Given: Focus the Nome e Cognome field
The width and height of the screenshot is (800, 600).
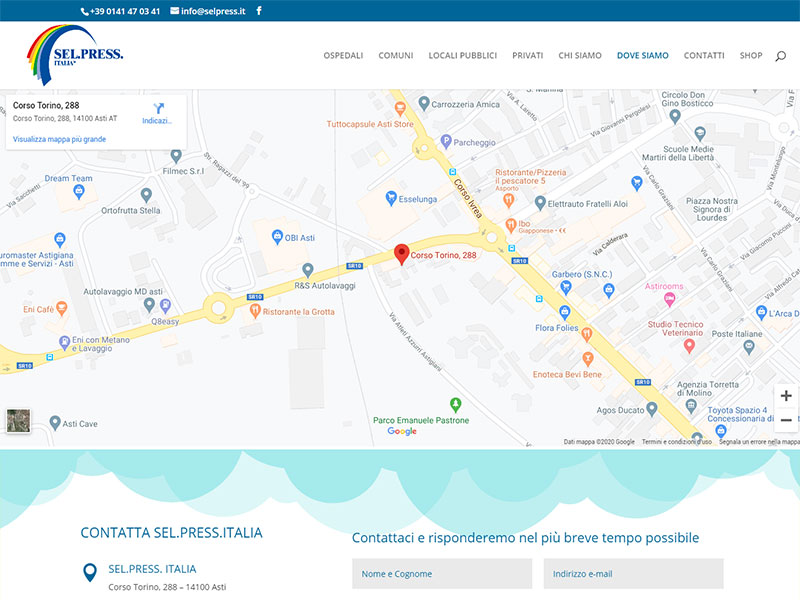Looking at the screenshot, I should click(442, 574).
